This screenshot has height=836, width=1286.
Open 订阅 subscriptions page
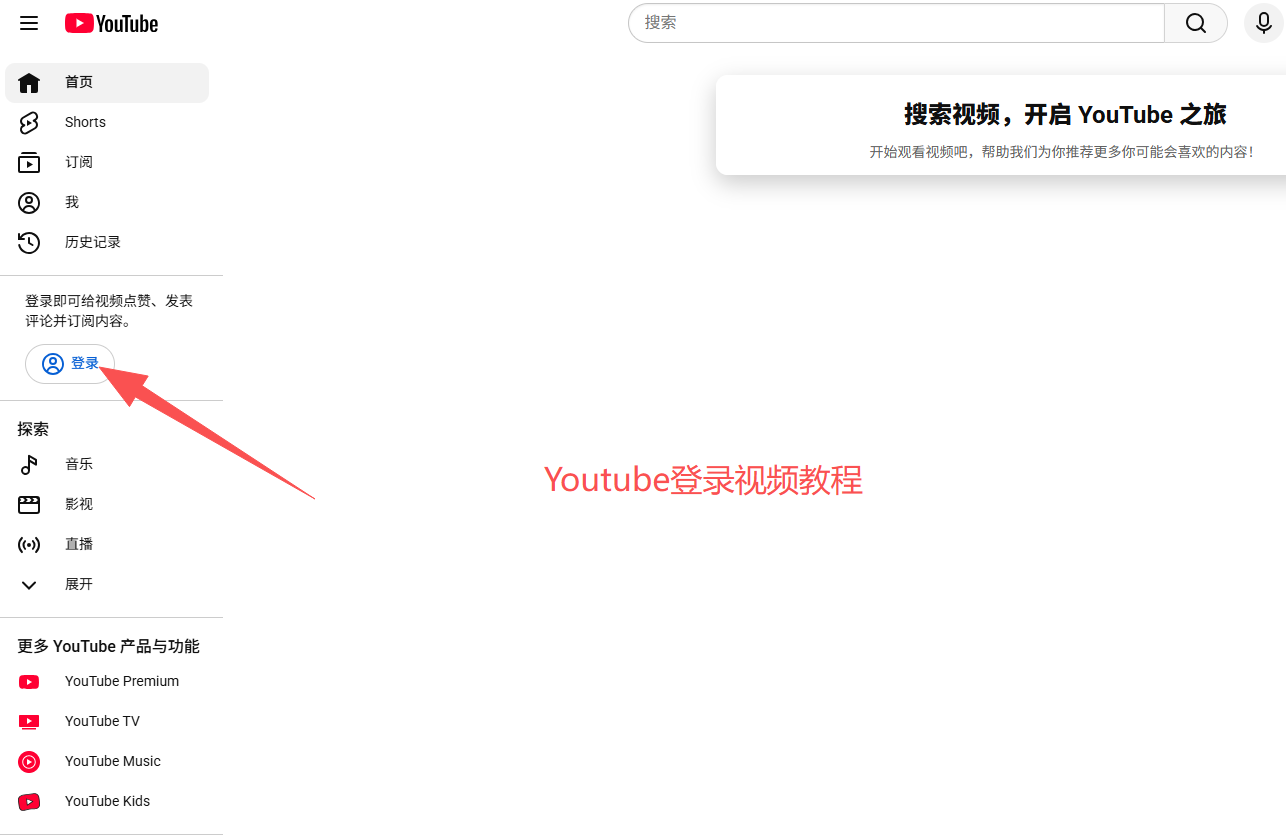(107, 162)
